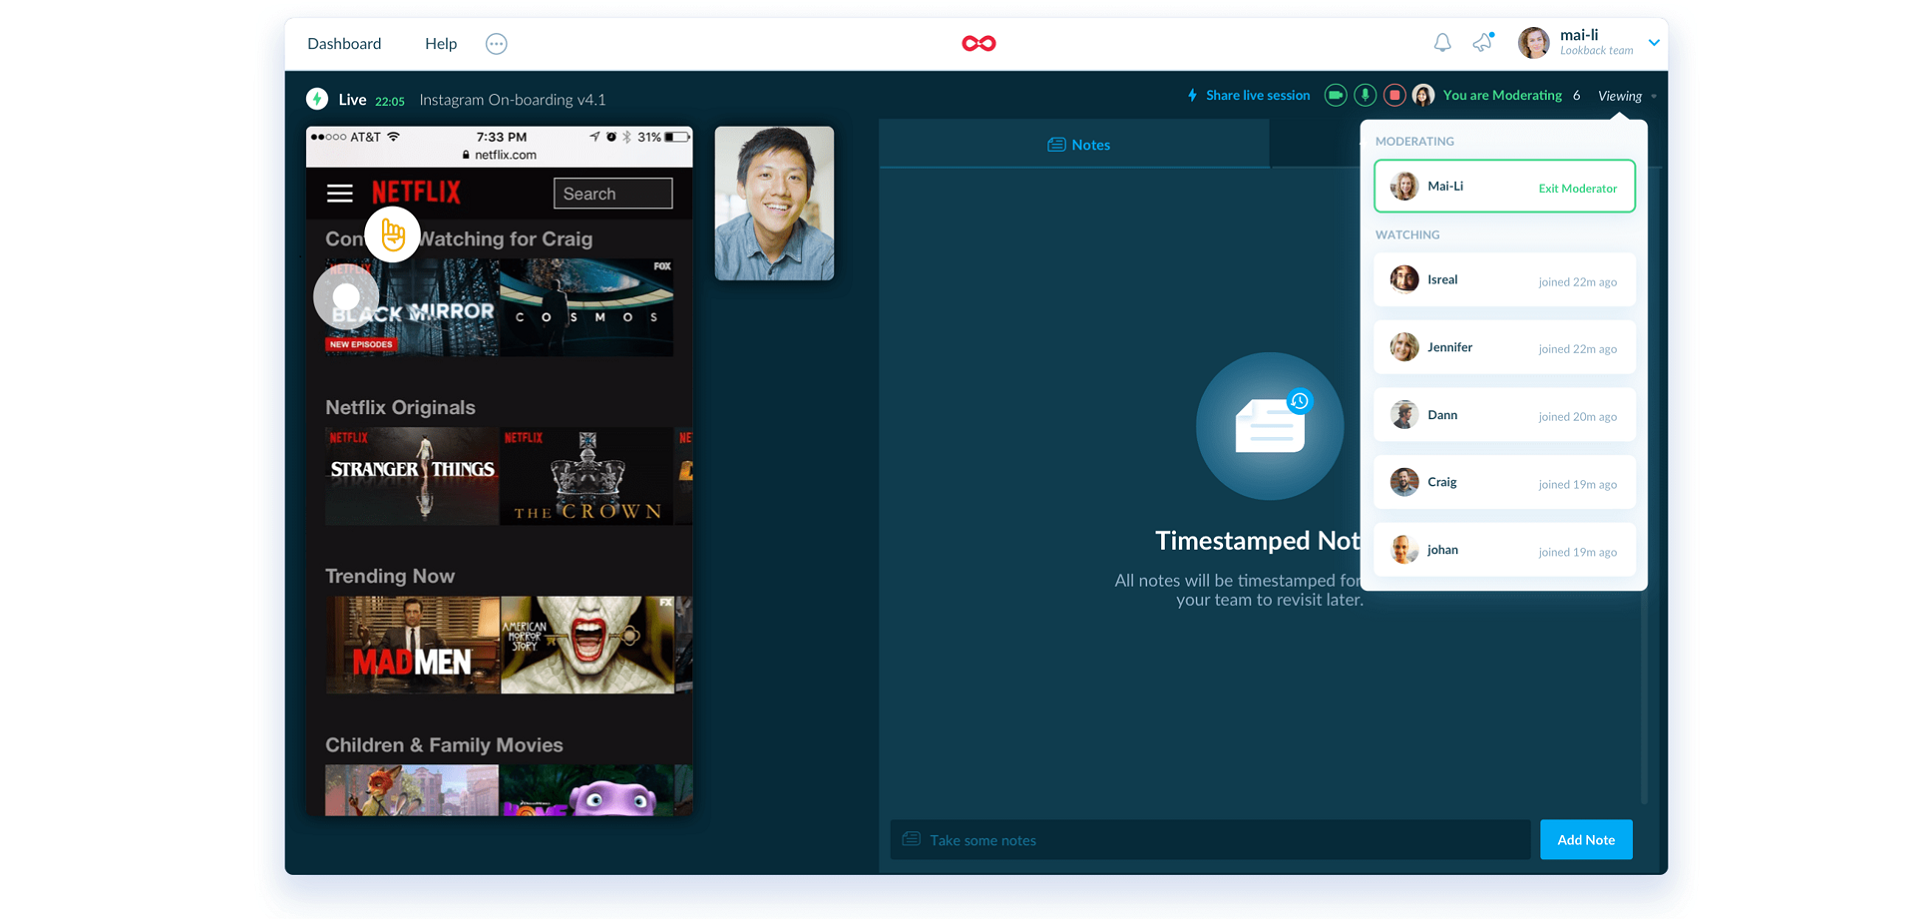Image resolution: width=1920 pixels, height=919 pixels.
Task: Click in the Take some notes field
Action: click(x=1210, y=840)
